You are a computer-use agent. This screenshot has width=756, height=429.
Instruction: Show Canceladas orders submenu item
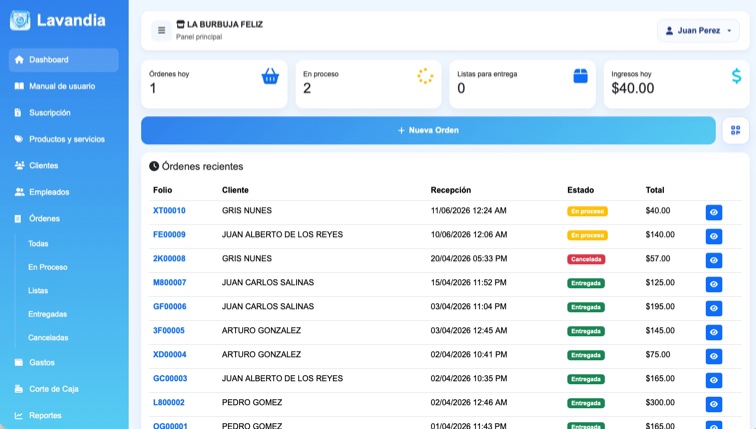coord(48,337)
